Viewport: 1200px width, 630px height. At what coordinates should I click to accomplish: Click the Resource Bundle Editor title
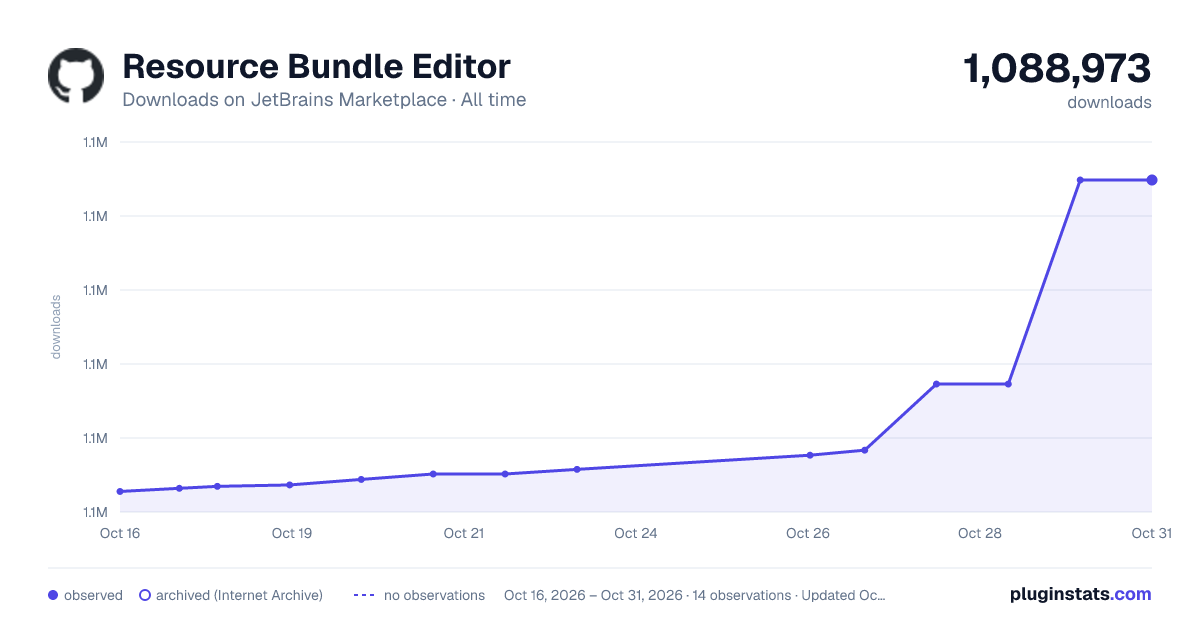click(316, 66)
